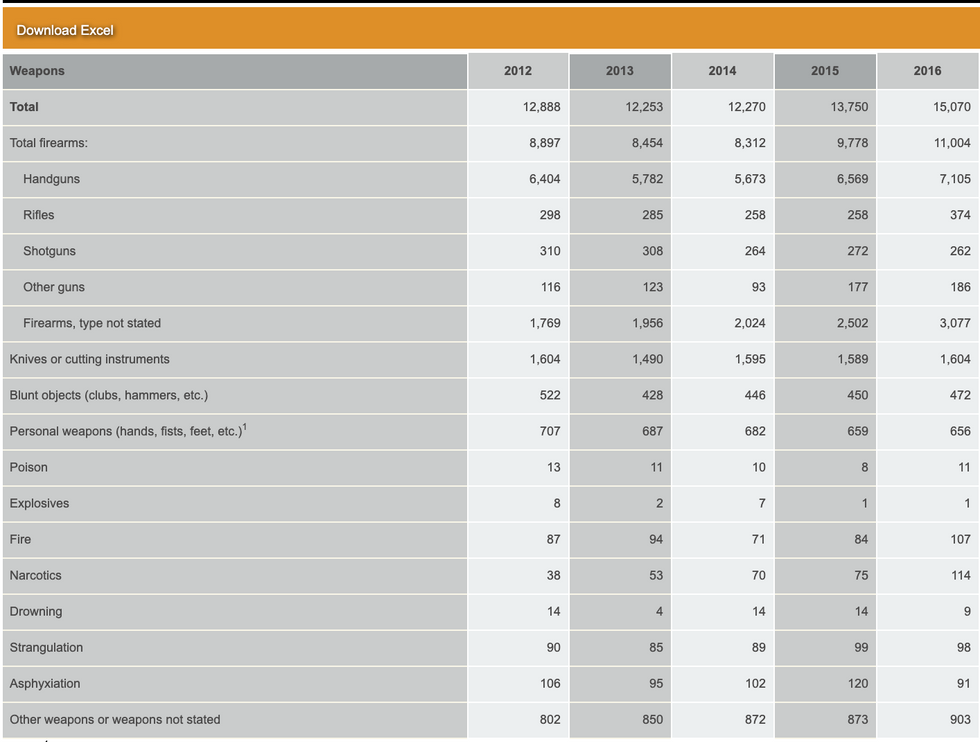
Task: Select Shotguns 2013 value 308
Action: (x=652, y=251)
